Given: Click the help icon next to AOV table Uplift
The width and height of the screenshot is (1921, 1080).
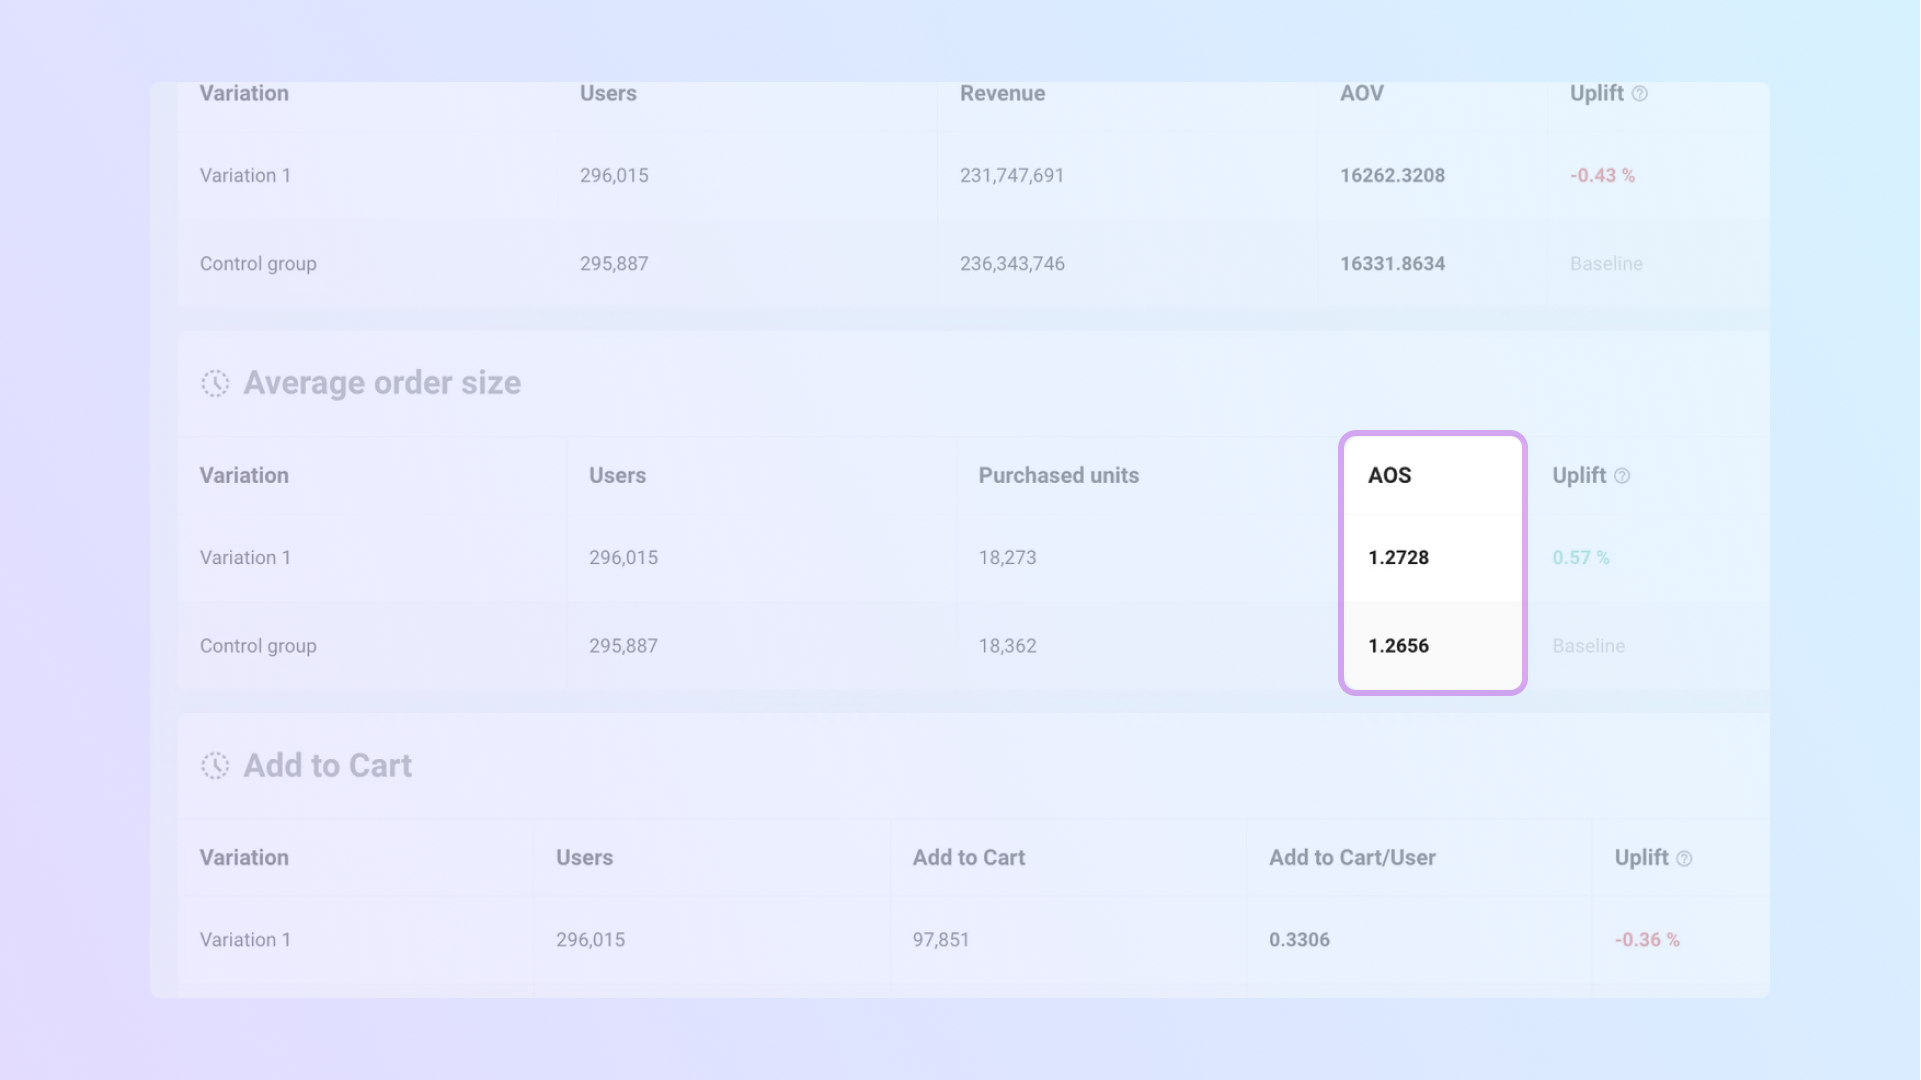Looking at the screenshot, I should (1640, 94).
